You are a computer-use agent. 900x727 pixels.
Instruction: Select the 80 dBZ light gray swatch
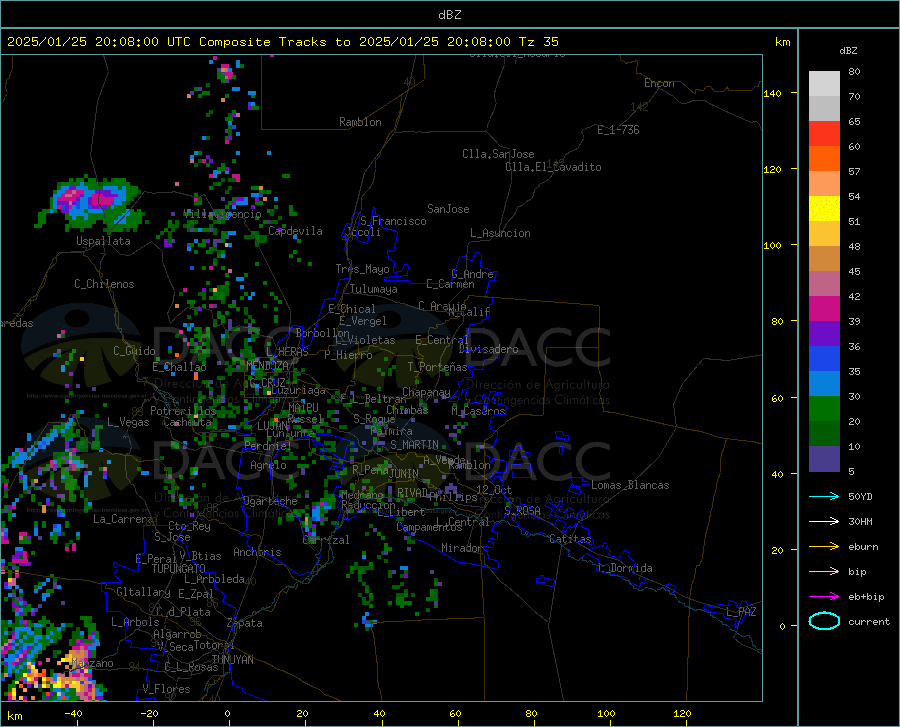point(824,83)
